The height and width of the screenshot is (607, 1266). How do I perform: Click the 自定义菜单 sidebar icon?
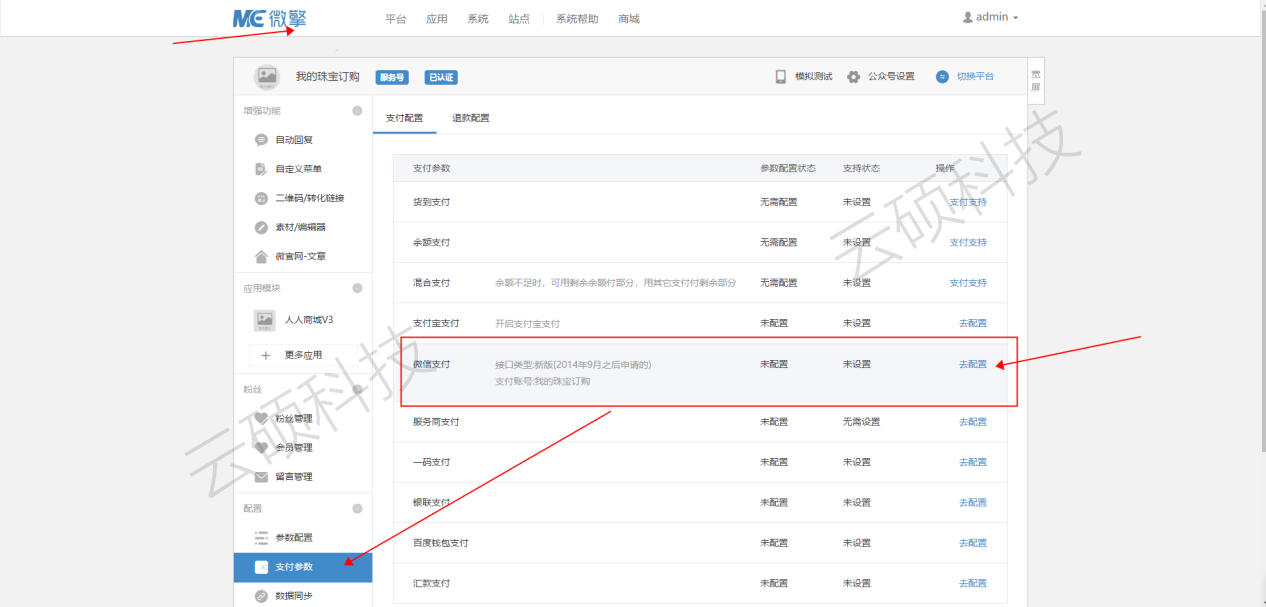pos(261,169)
